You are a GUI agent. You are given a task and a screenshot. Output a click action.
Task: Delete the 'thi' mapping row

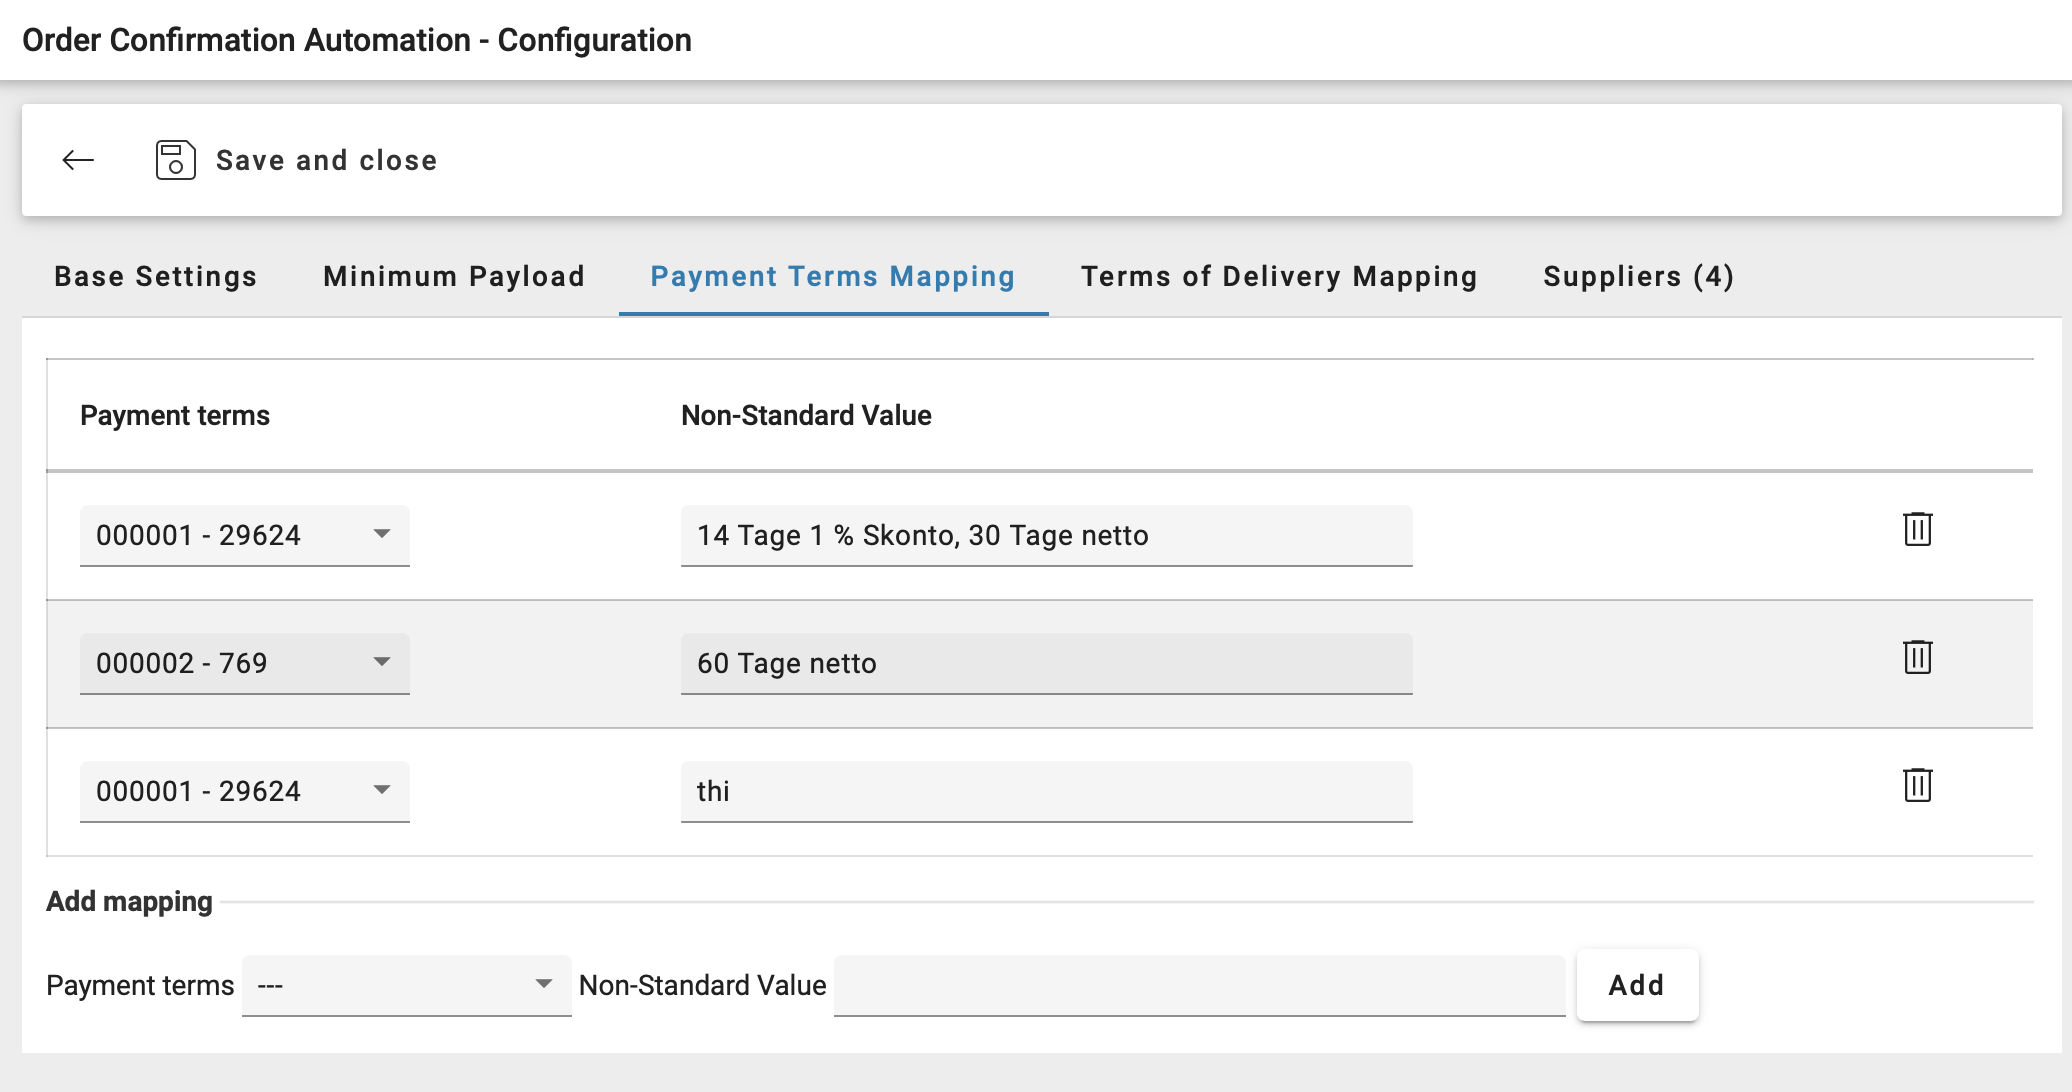(1917, 785)
